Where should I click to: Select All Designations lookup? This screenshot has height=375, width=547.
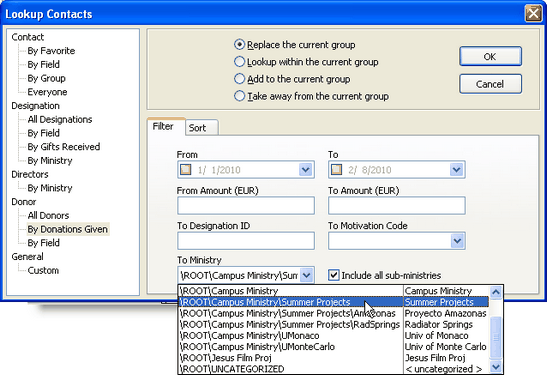coord(60,119)
